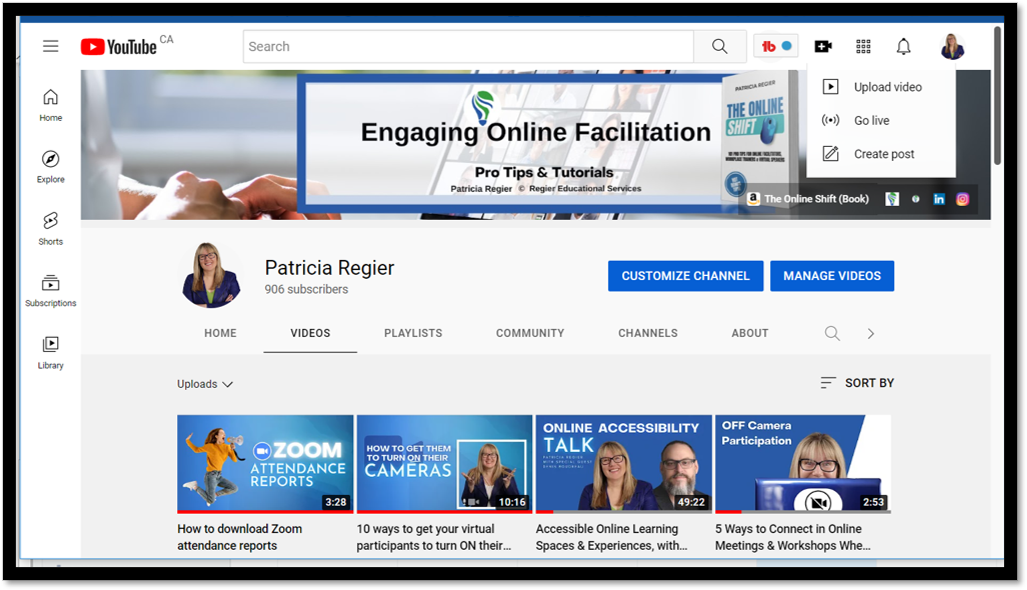This screenshot has height=590, width=1027.
Task: Select Upload video menu entry
Action: 882,87
